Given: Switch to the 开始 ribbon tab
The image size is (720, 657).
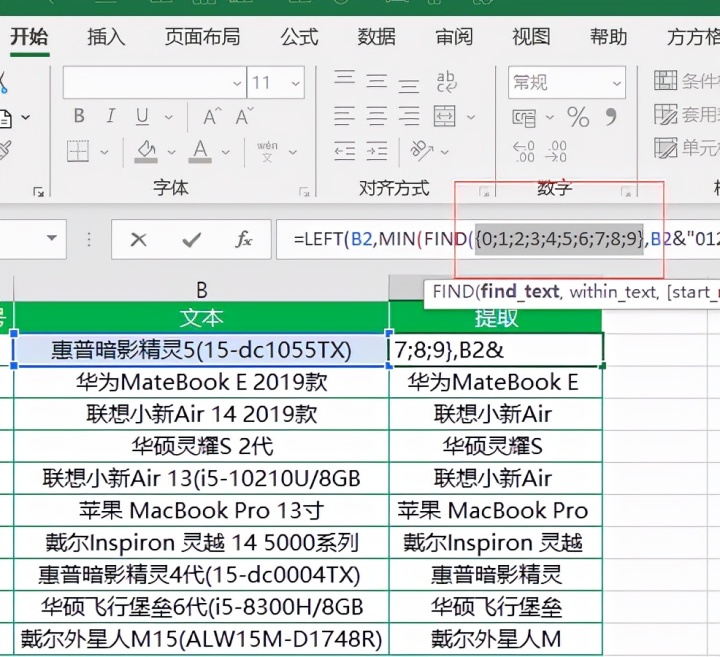Looking at the screenshot, I should tap(29, 37).
